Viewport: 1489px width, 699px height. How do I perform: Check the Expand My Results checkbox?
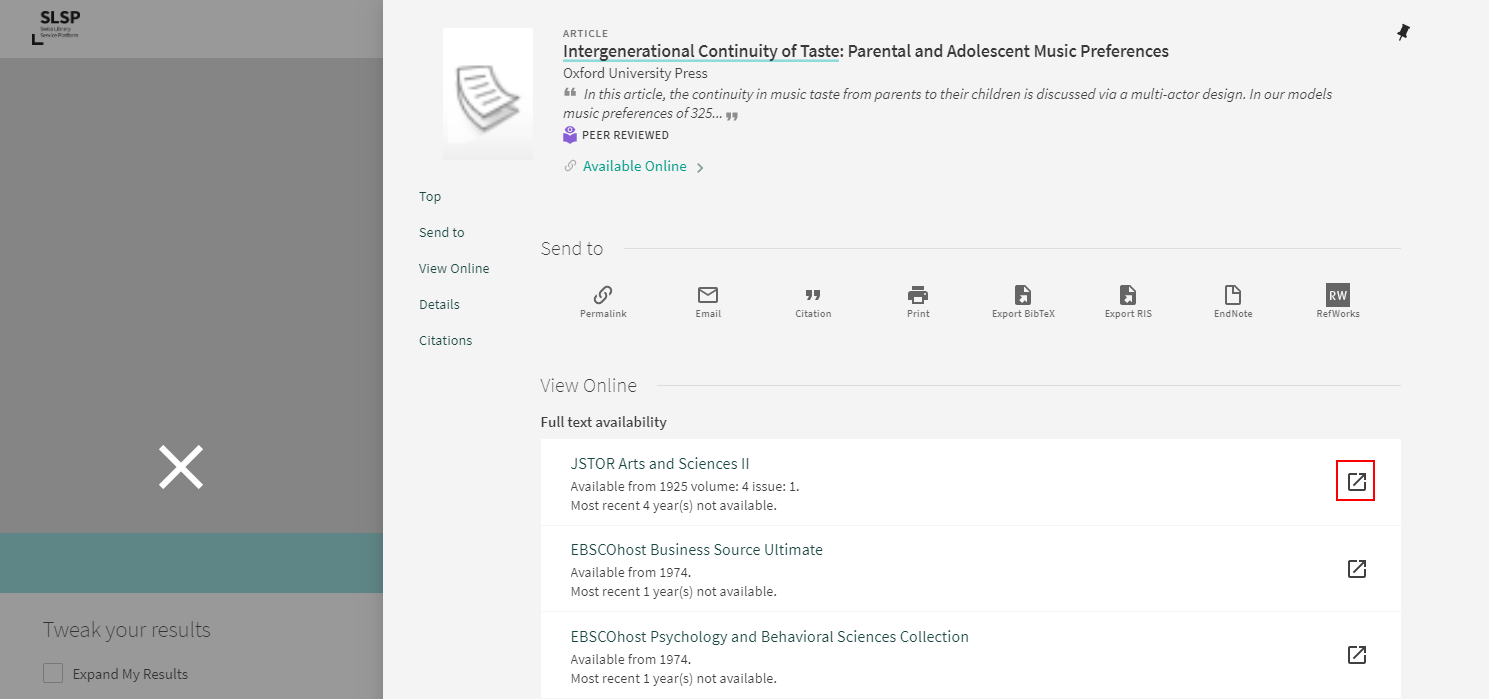click(53, 674)
